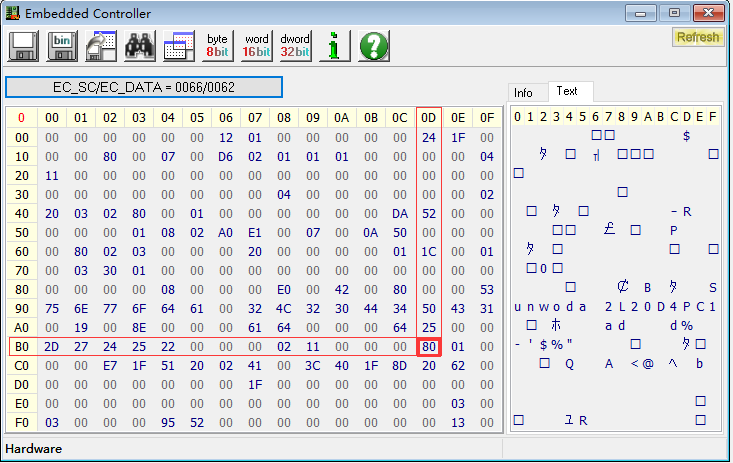The height and width of the screenshot is (463, 733).
Task: Switch to dword 32bit display mode
Action: tap(295, 45)
